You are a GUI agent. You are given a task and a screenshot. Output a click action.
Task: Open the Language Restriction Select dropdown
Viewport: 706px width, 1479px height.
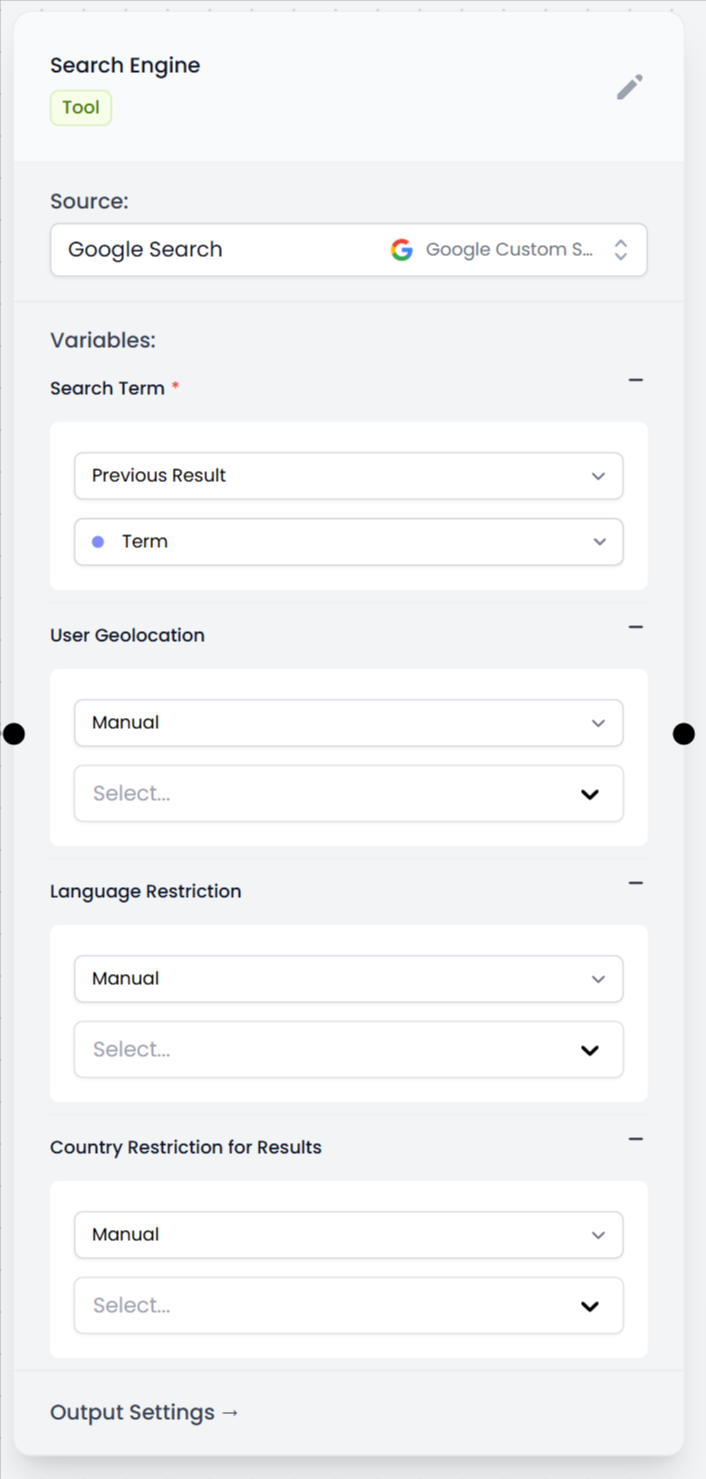pyautogui.click(x=348, y=1050)
